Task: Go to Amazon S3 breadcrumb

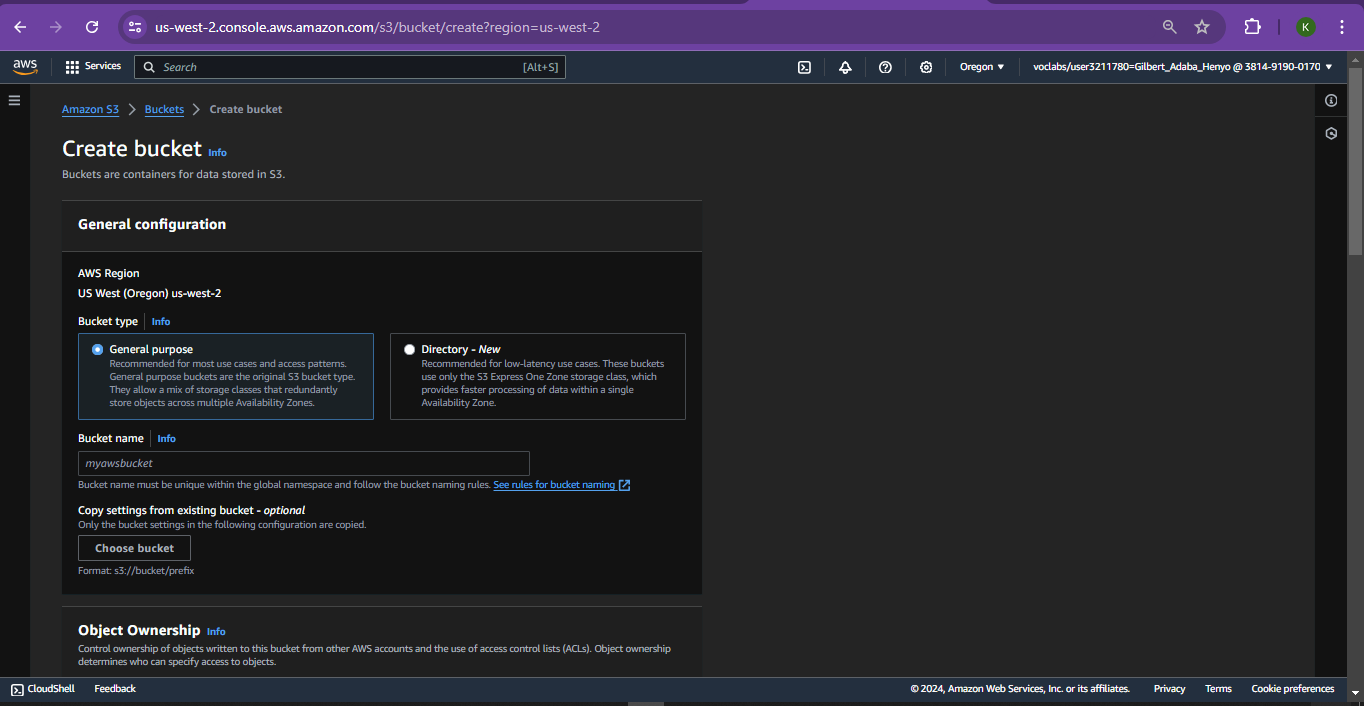Action: click(x=90, y=110)
